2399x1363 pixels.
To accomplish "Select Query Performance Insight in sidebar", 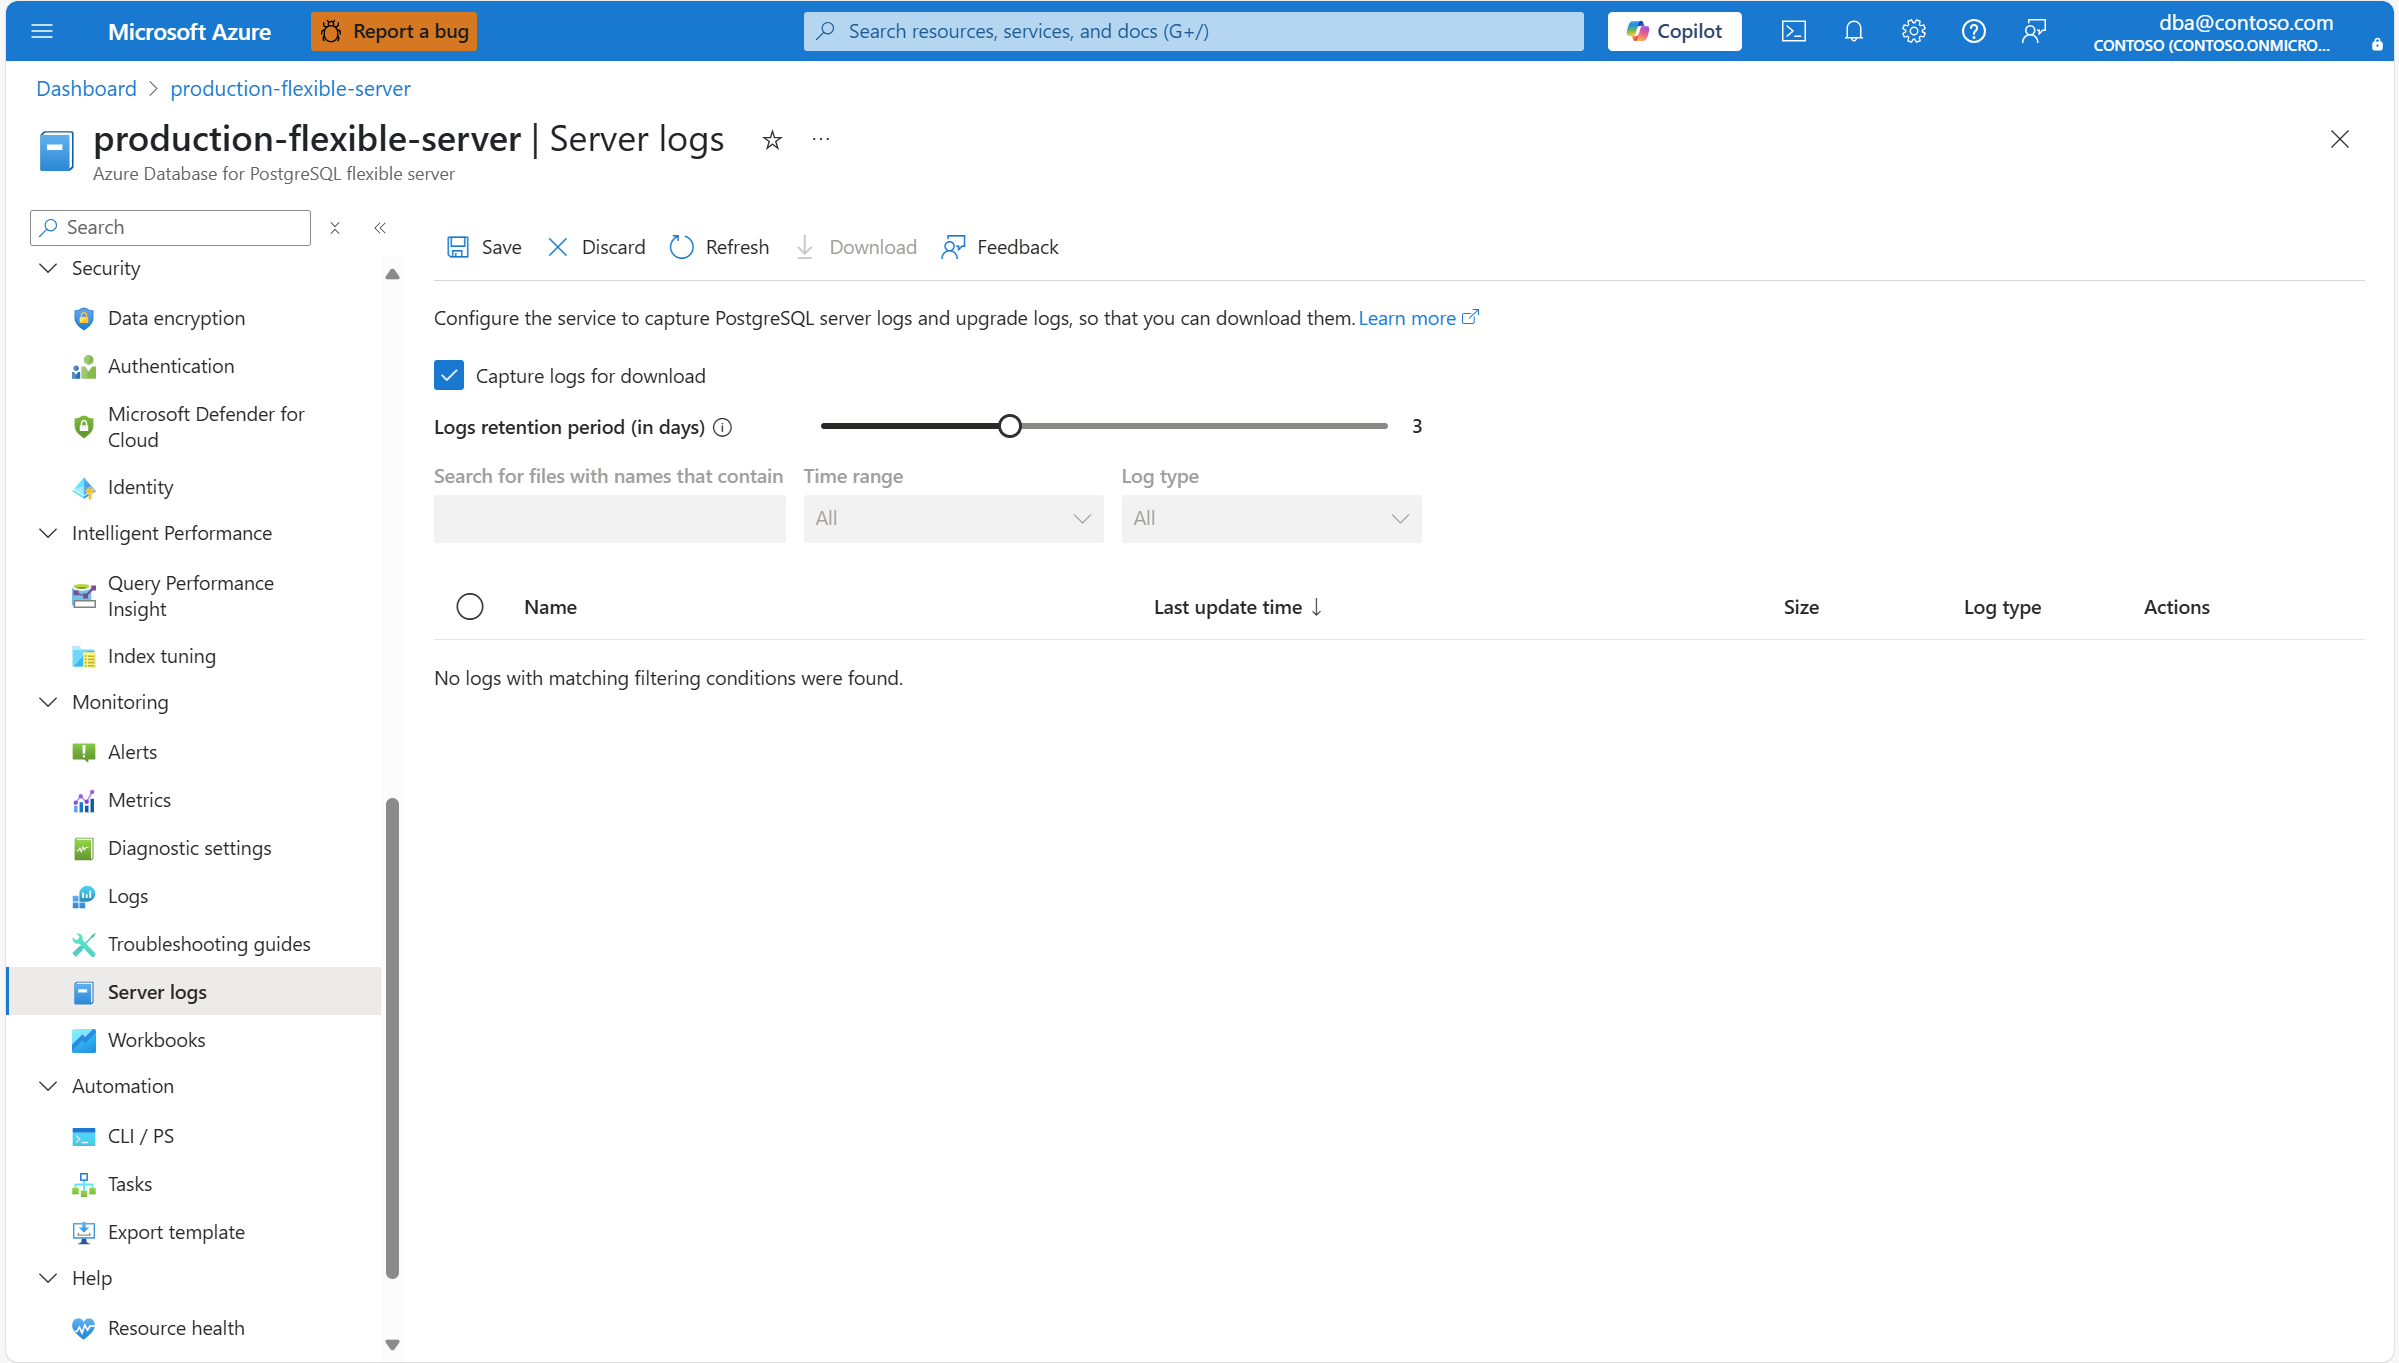I will click(x=190, y=595).
